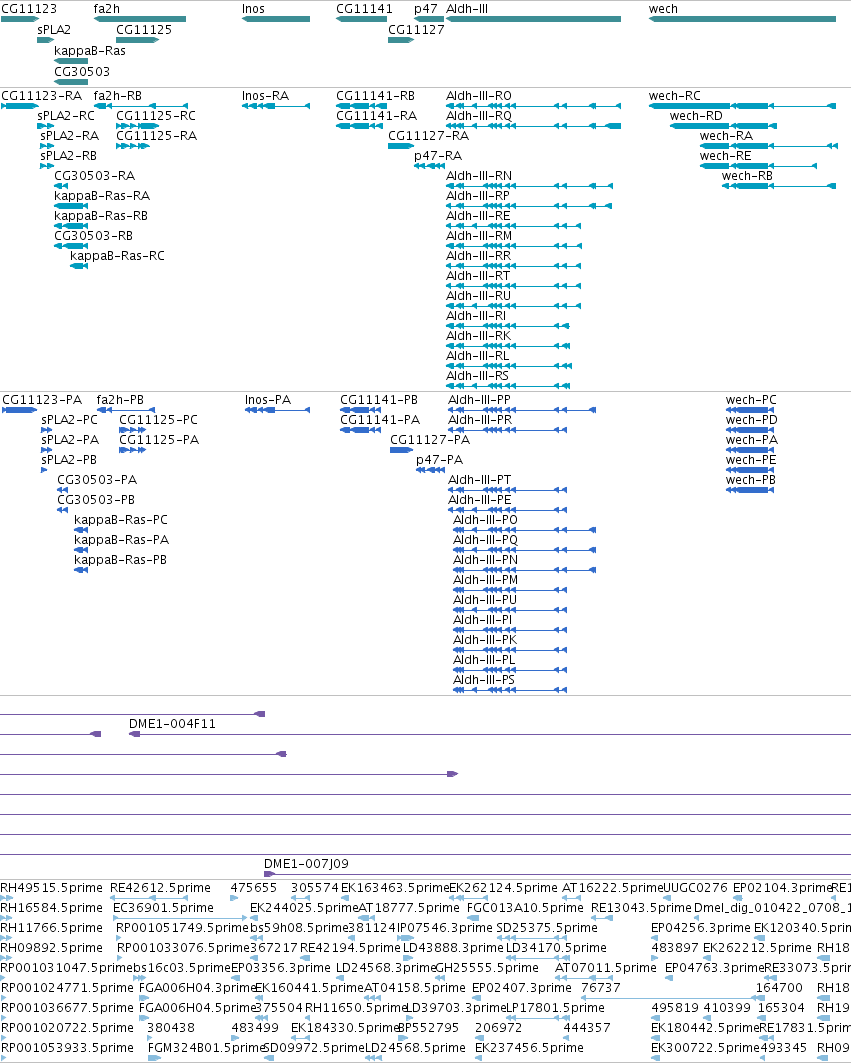Click transcript wech-RD
Image resolution: width=851 pixels, height=1063 pixels.
pyautogui.click(x=696, y=116)
